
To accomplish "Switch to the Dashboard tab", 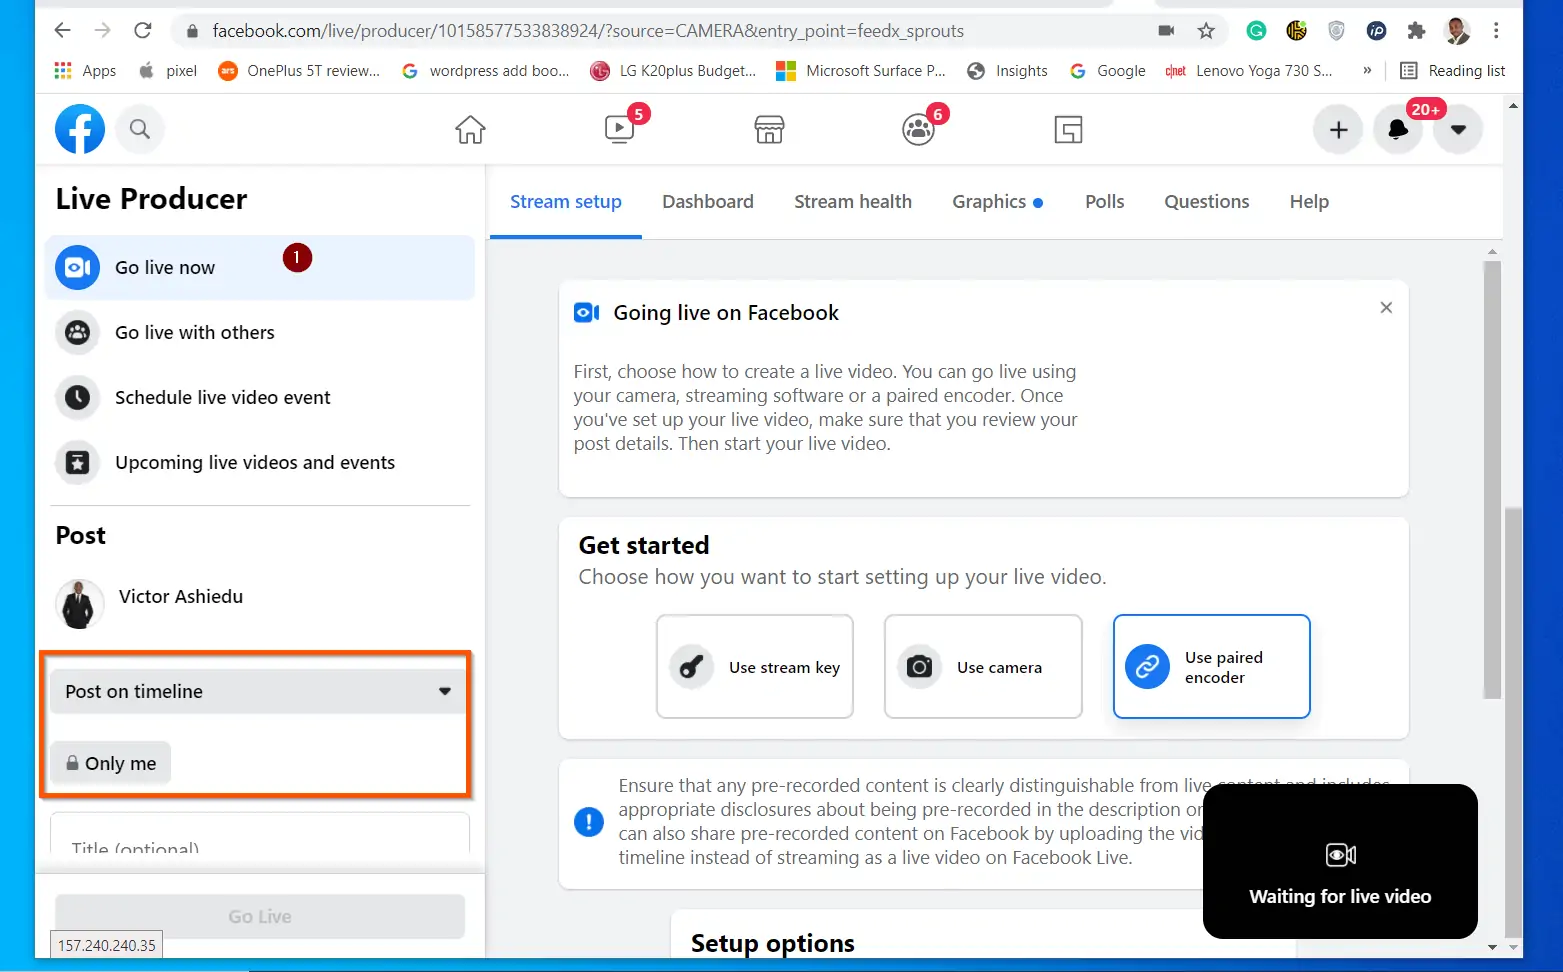I will click(x=708, y=202).
